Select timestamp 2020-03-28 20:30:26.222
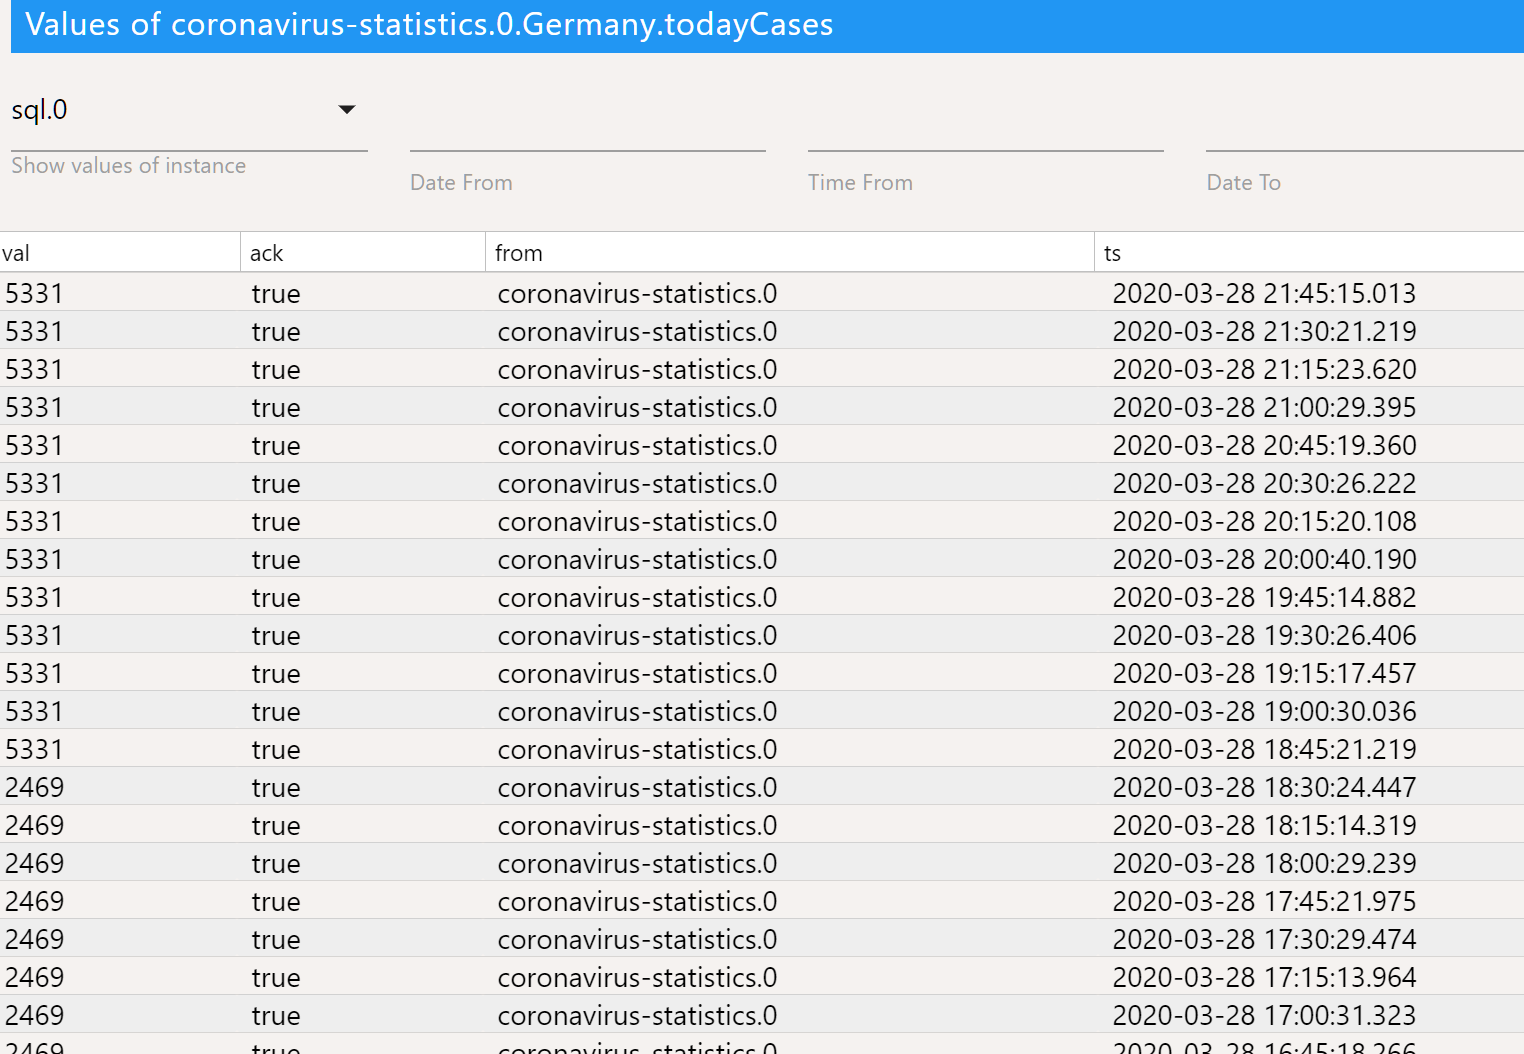 (1264, 483)
